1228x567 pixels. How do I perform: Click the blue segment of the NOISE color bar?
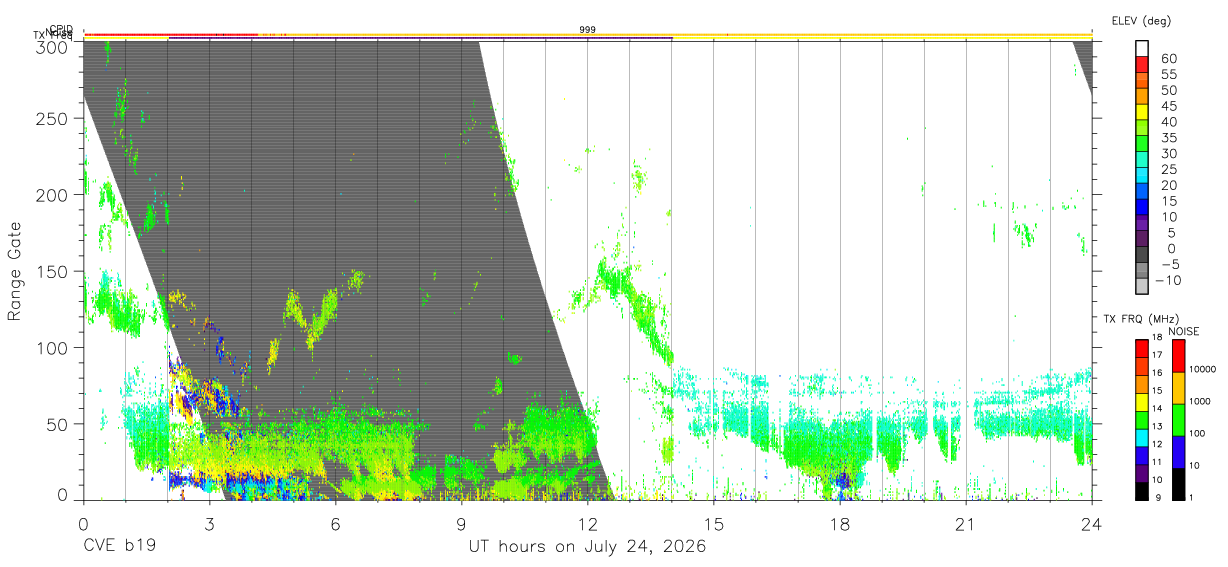click(1178, 451)
